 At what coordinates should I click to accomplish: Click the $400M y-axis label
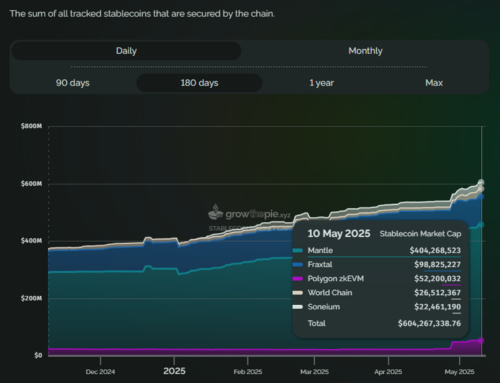pyautogui.click(x=31, y=241)
